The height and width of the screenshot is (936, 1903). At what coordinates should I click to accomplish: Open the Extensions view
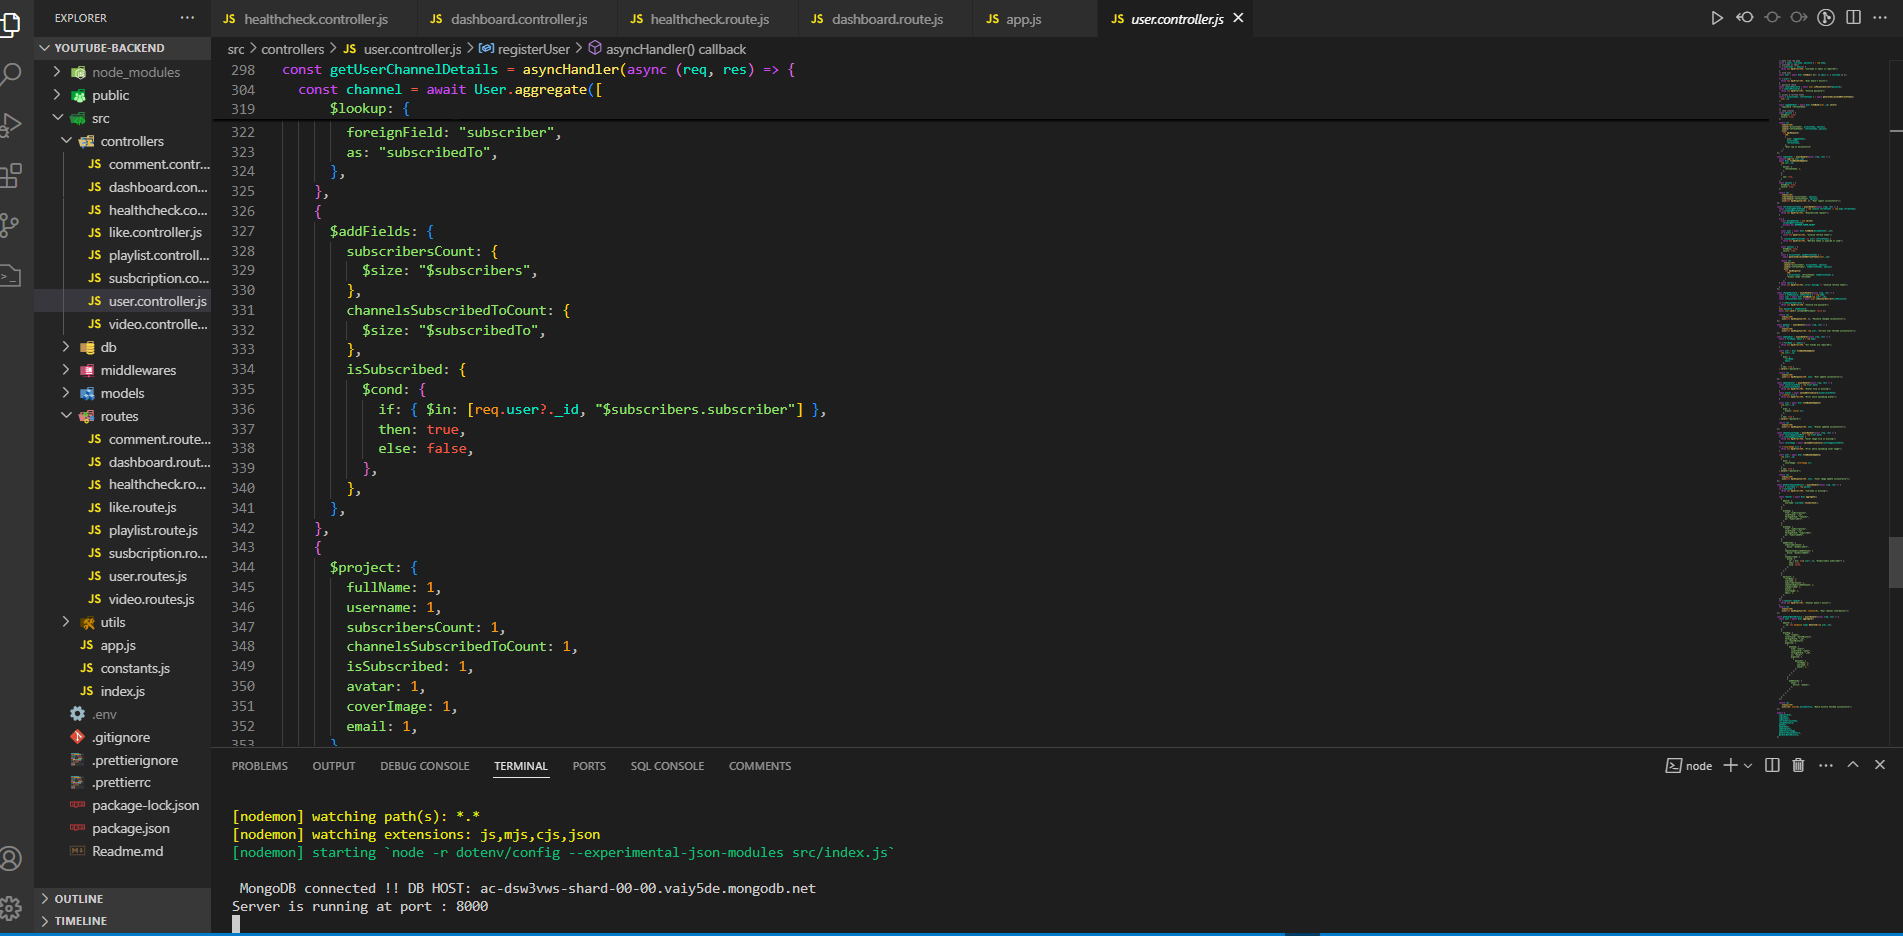point(9,176)
